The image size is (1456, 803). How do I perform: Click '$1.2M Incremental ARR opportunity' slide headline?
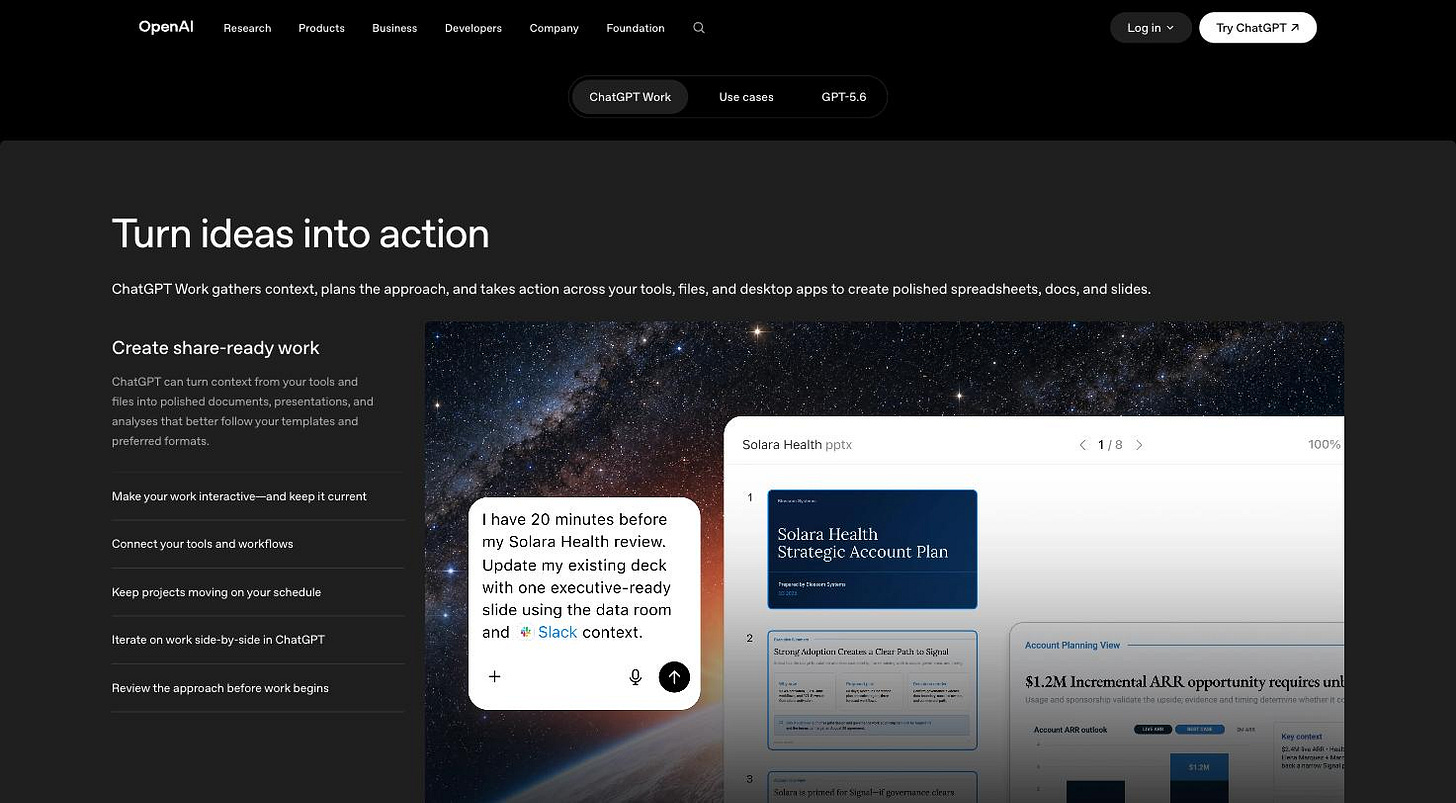pyautogui.click(x=1184, y=682)
